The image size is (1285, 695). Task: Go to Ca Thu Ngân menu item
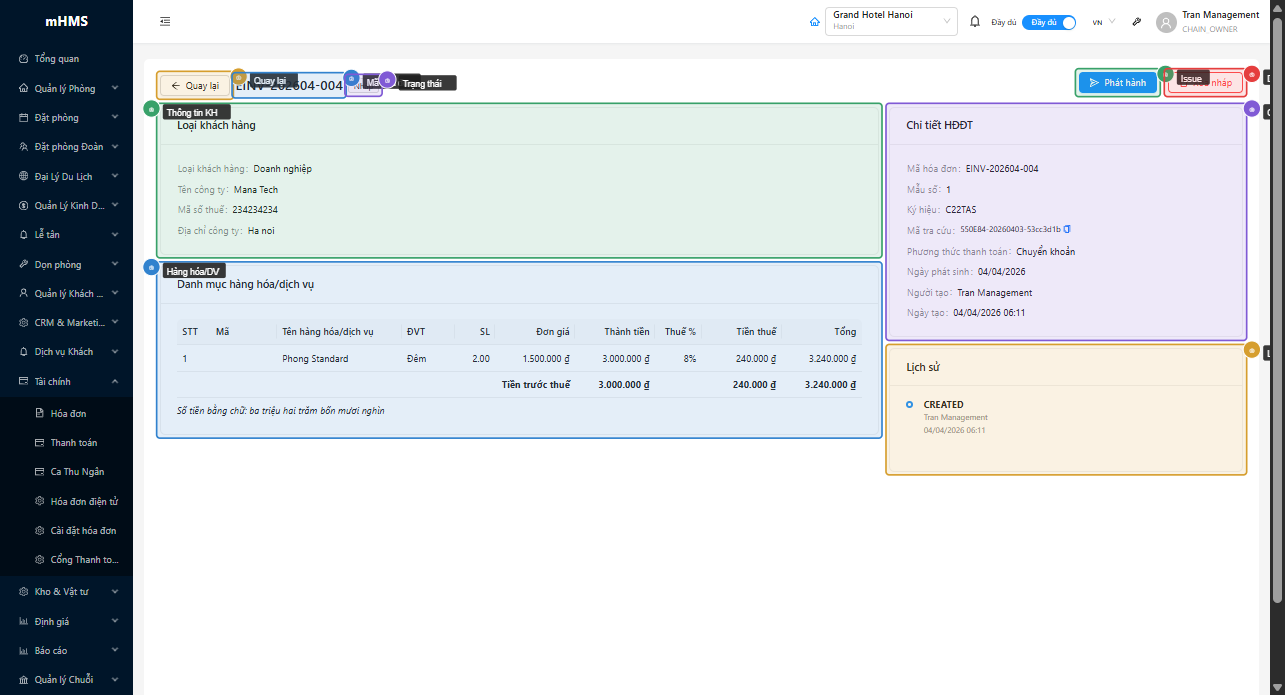coord(77,471)
